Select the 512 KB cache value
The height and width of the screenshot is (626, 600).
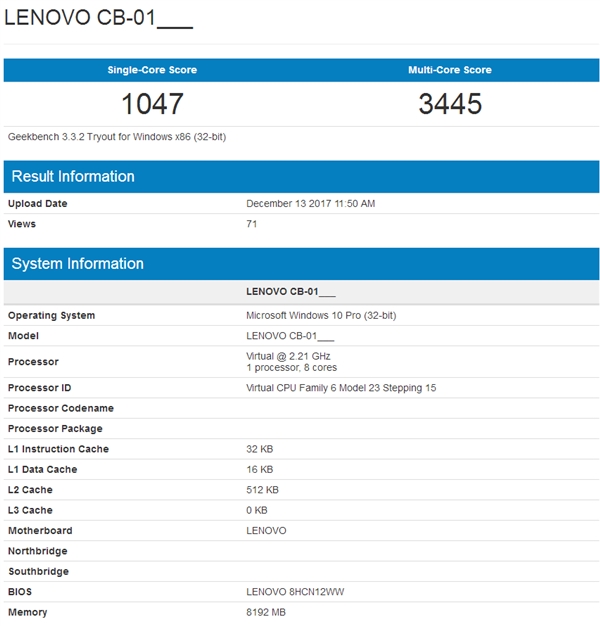262,490
